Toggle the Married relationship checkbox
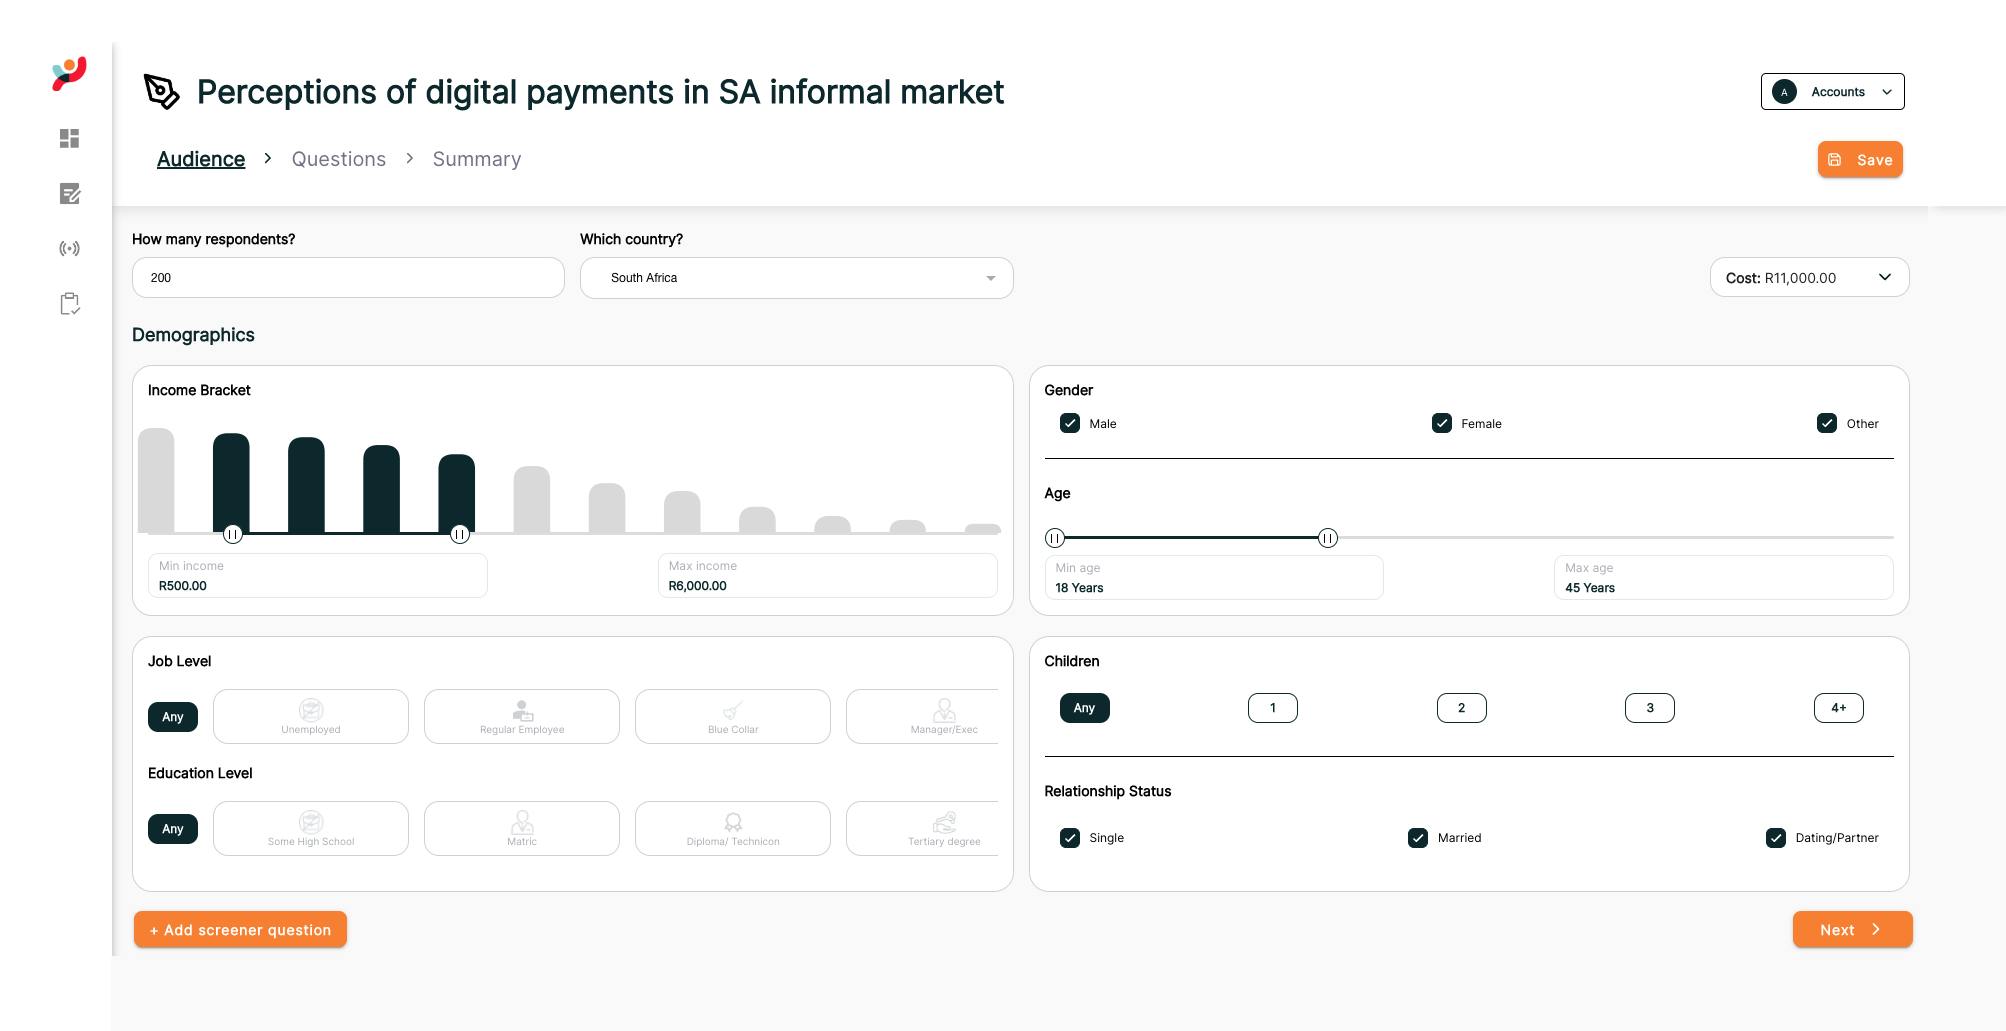The height and width of the screenshot is (1031, 2006). click(x=1418, y=838)
